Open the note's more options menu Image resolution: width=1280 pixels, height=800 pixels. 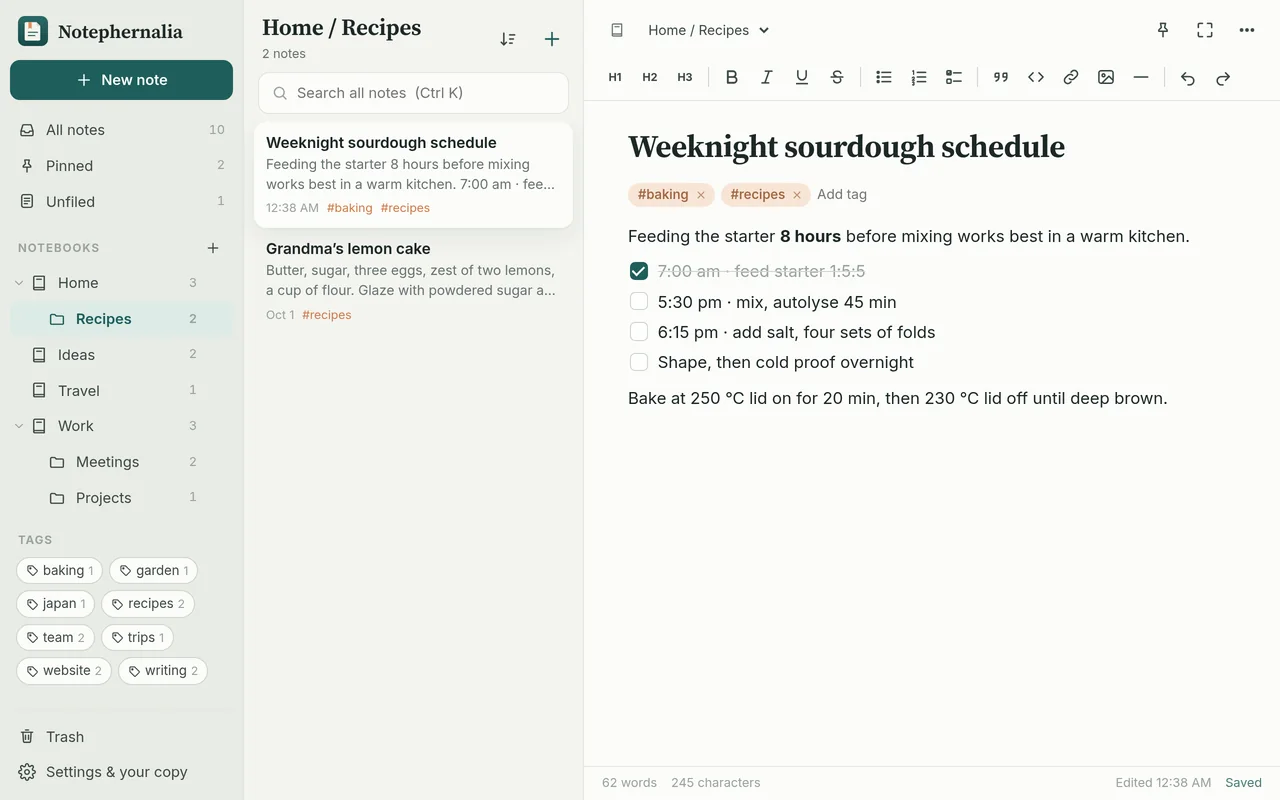click(x=1247, y=30)
